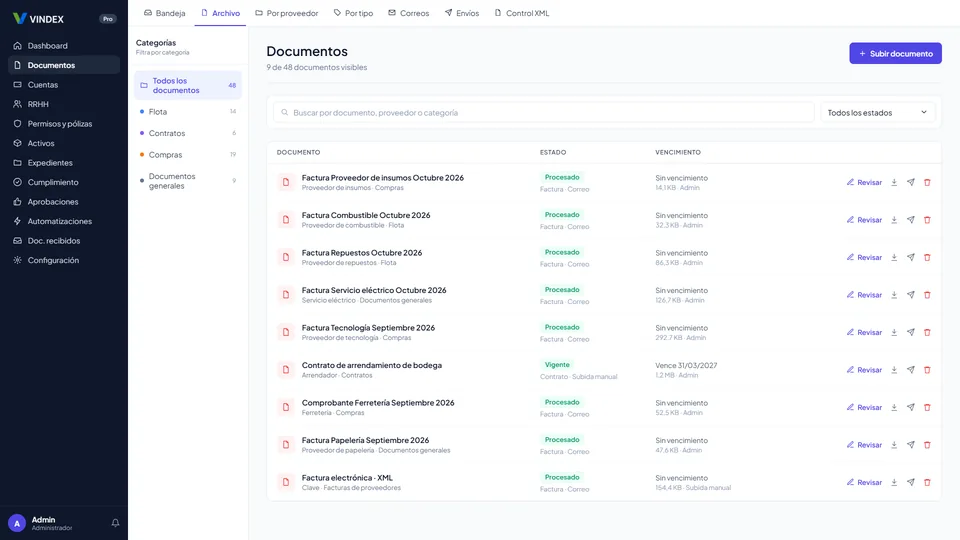Open the Control XML tab
Screen dimensions: 960x540
pos(522,13)
